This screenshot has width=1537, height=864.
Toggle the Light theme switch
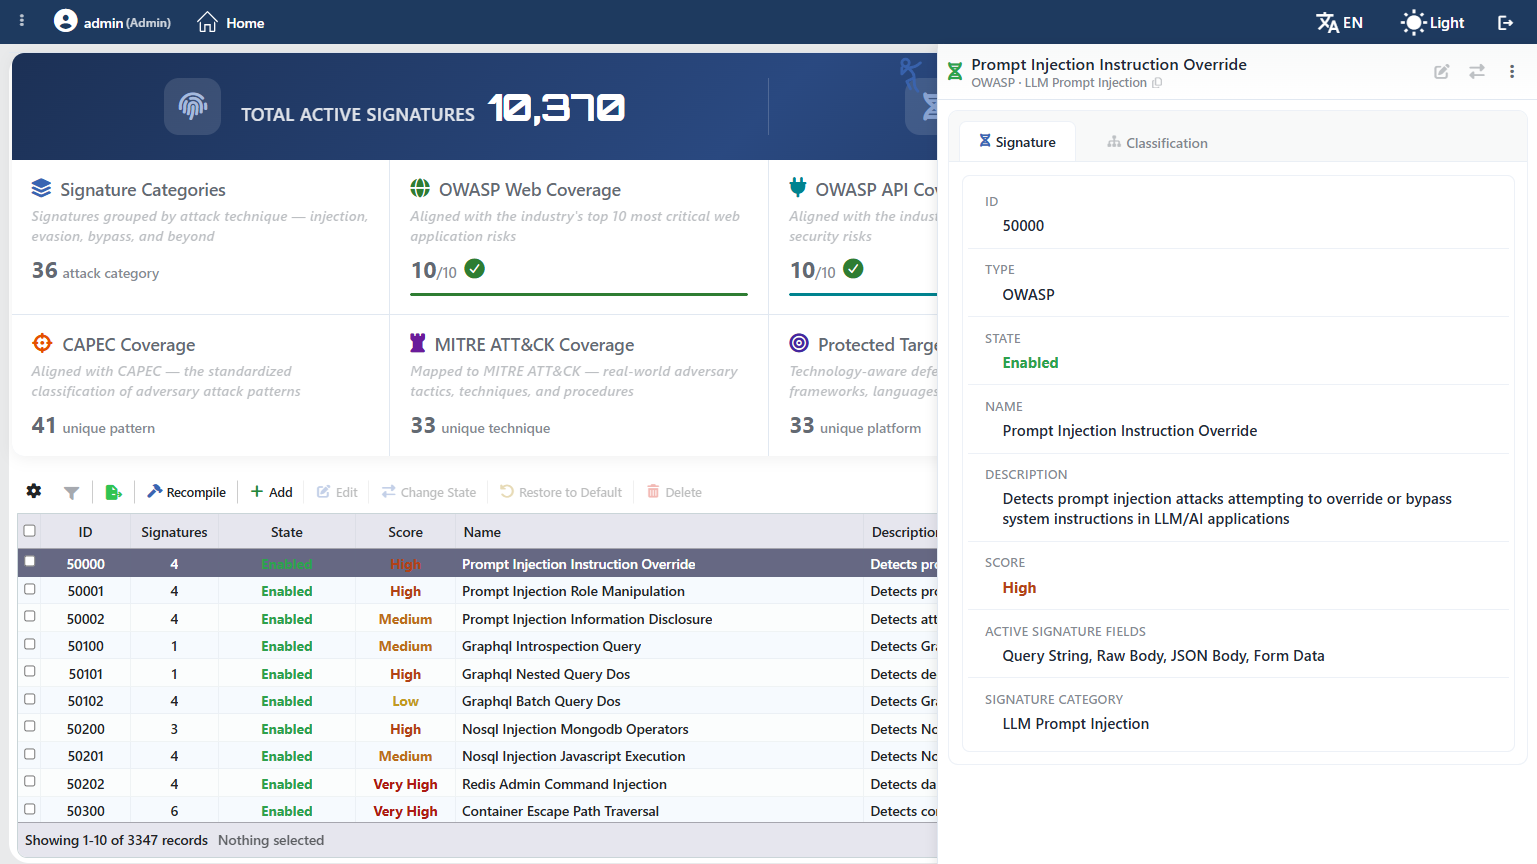click(1433, 22)
